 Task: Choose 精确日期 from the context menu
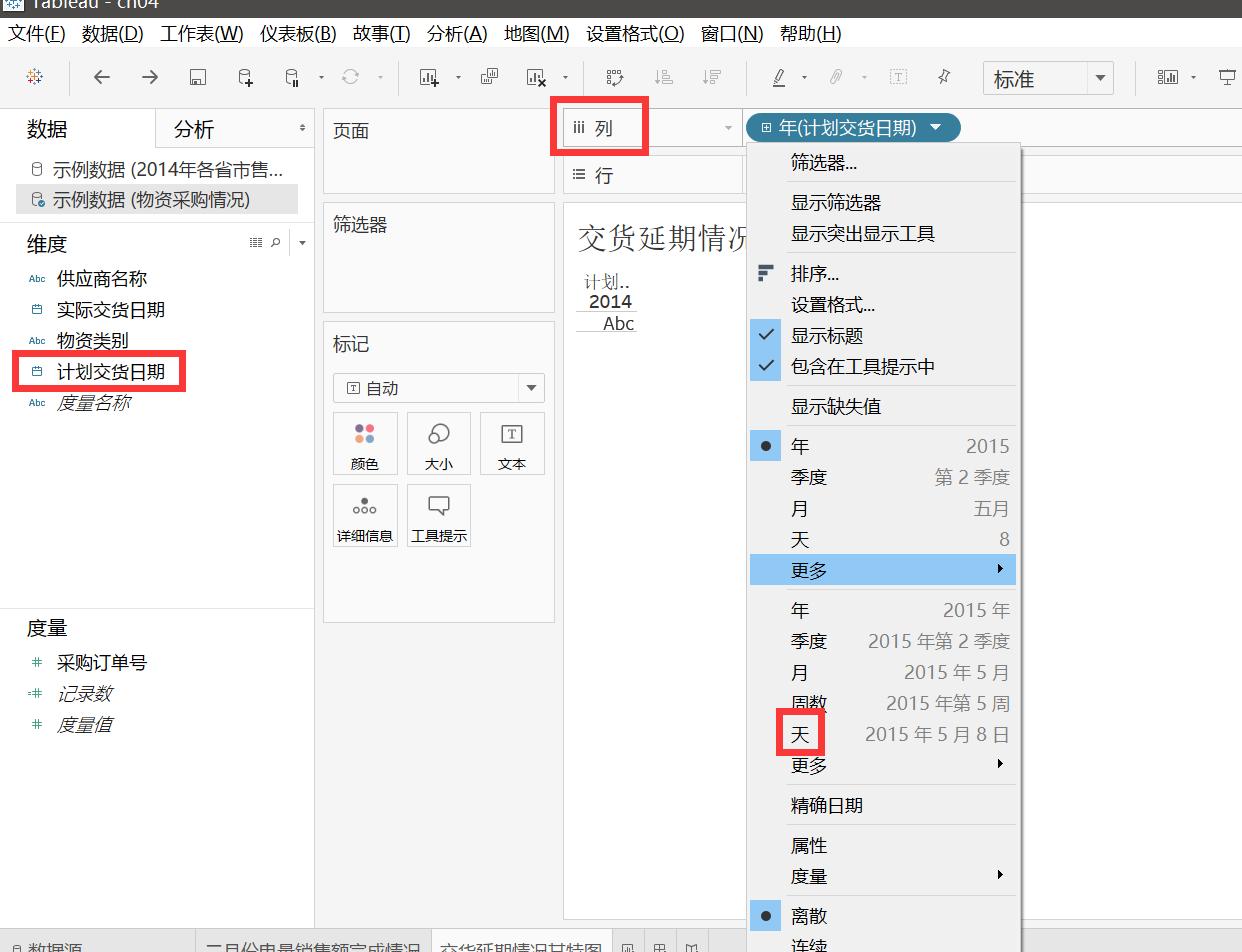point(826,805)
